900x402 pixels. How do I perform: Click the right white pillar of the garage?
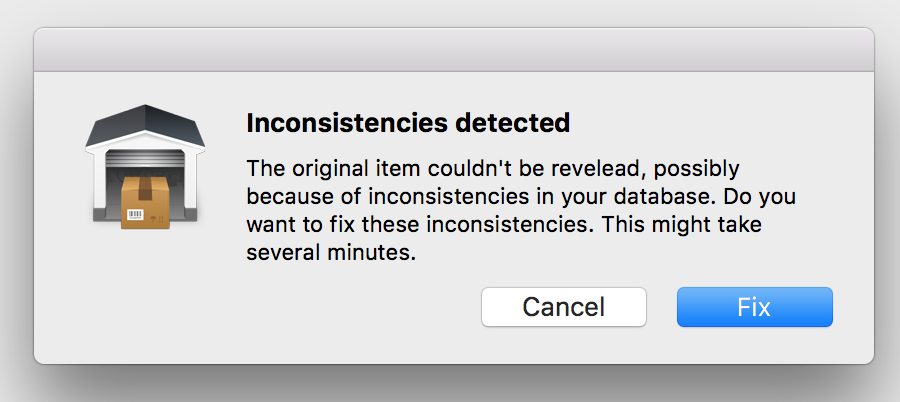[x=192, y=181]
